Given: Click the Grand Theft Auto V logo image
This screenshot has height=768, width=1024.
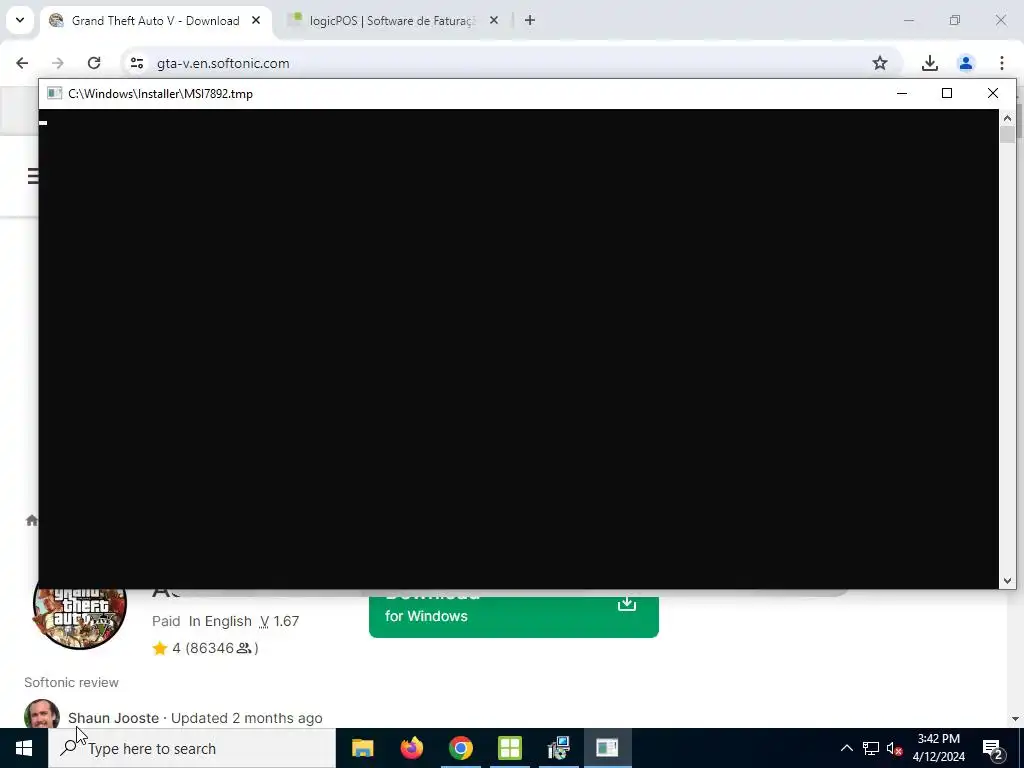Looking at the screenshot, I should (80, 618).
